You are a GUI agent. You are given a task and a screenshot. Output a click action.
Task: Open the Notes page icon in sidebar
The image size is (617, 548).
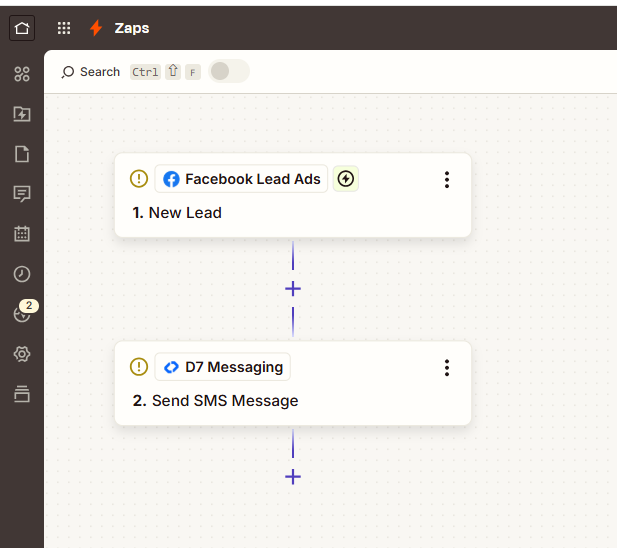[x=22, y=154]
